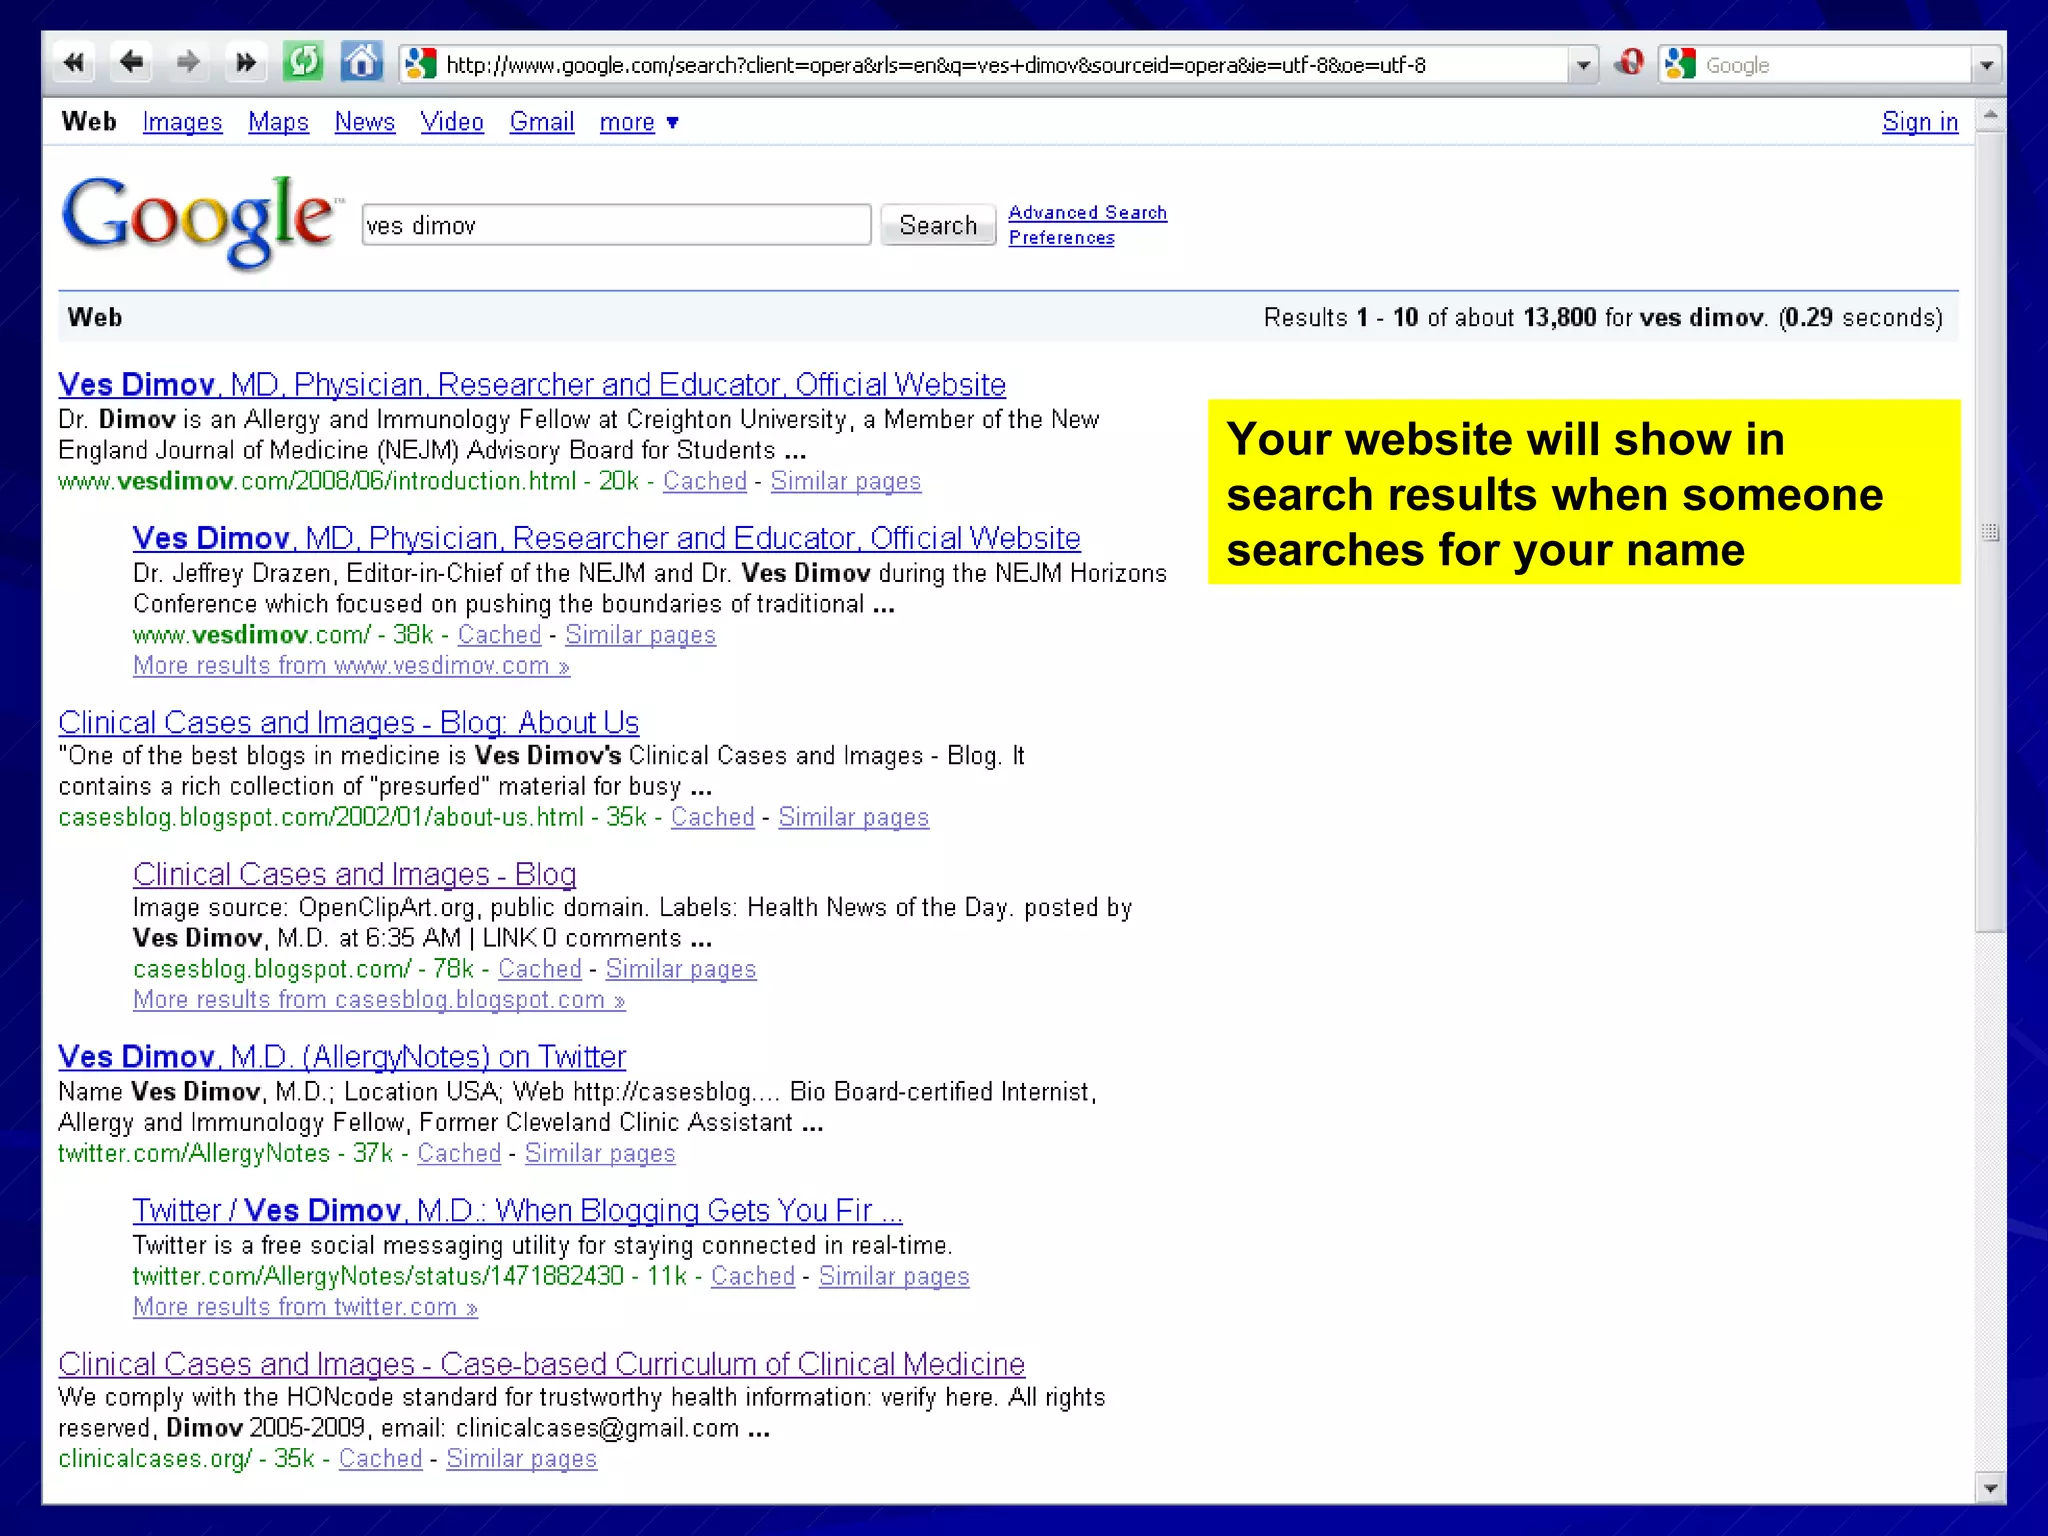
Task: Expand the address bar history dropdown
Action: [1583, 66]
